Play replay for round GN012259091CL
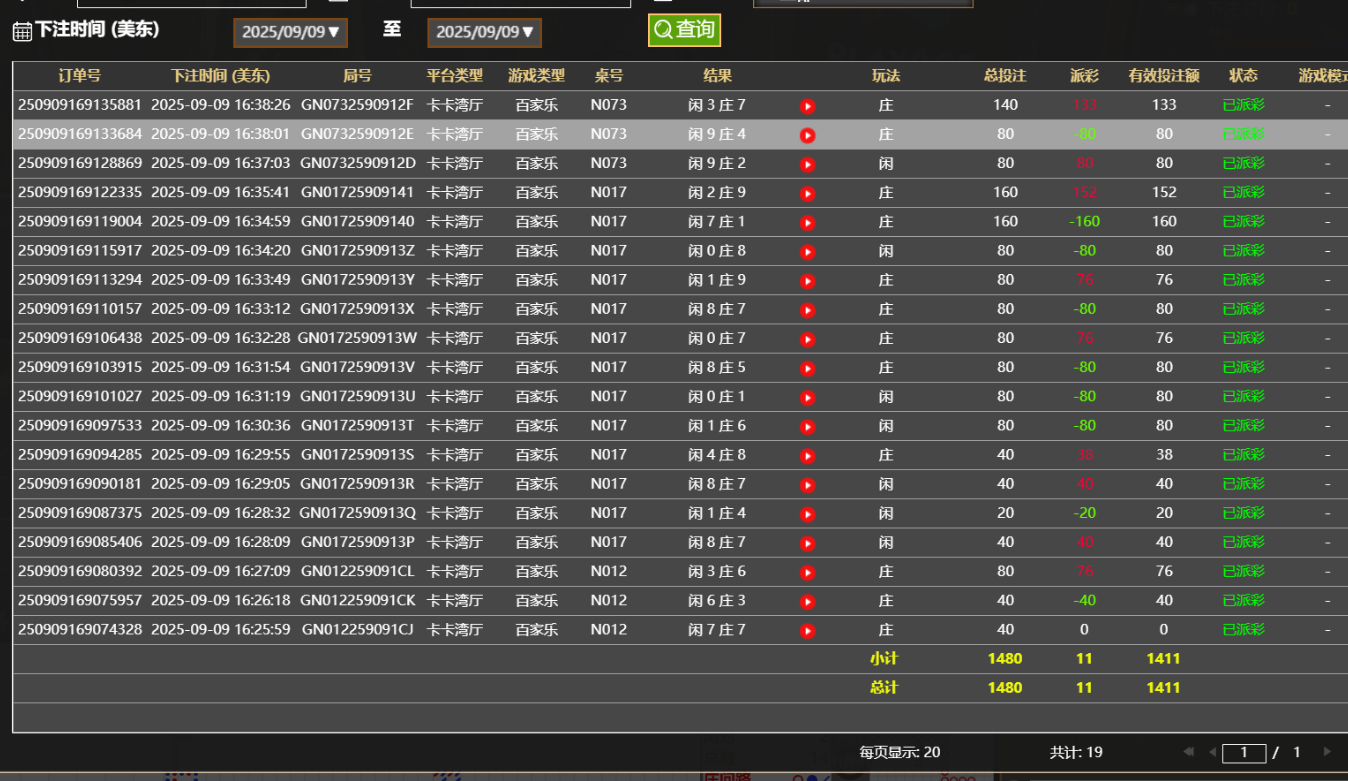Screen dimensions: 1348x781 tap(808, 573)
